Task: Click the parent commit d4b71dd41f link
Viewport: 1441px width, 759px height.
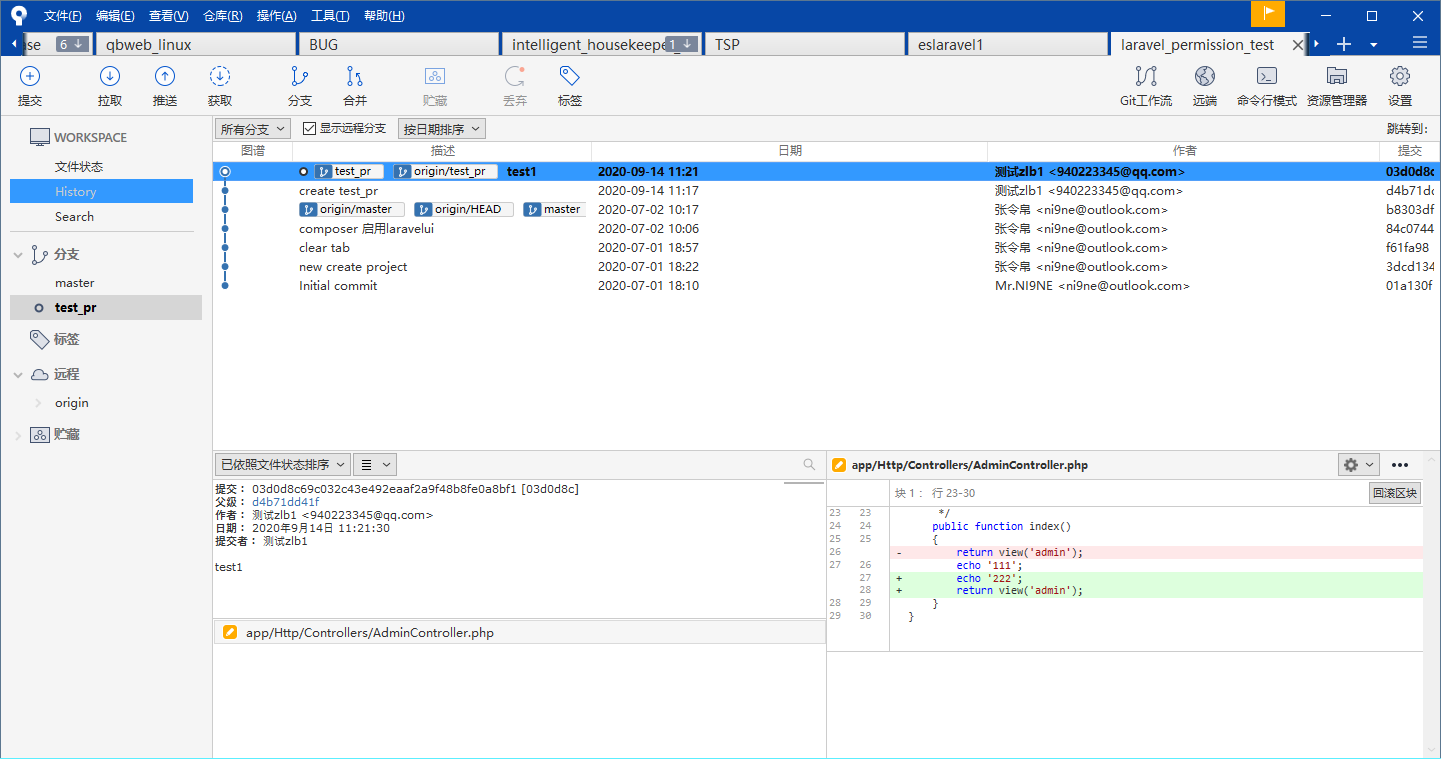Action: tap(286, 502)
